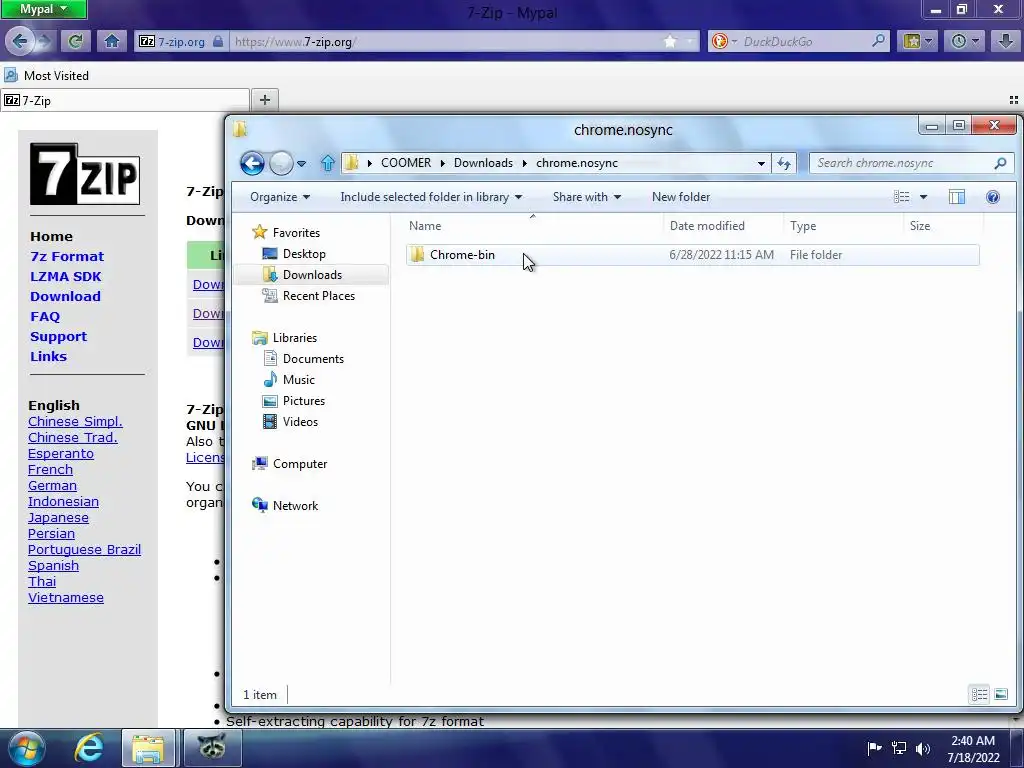Switch site language to German
This screenshot has width=1024, height=768.
click(x=52, y=485)
